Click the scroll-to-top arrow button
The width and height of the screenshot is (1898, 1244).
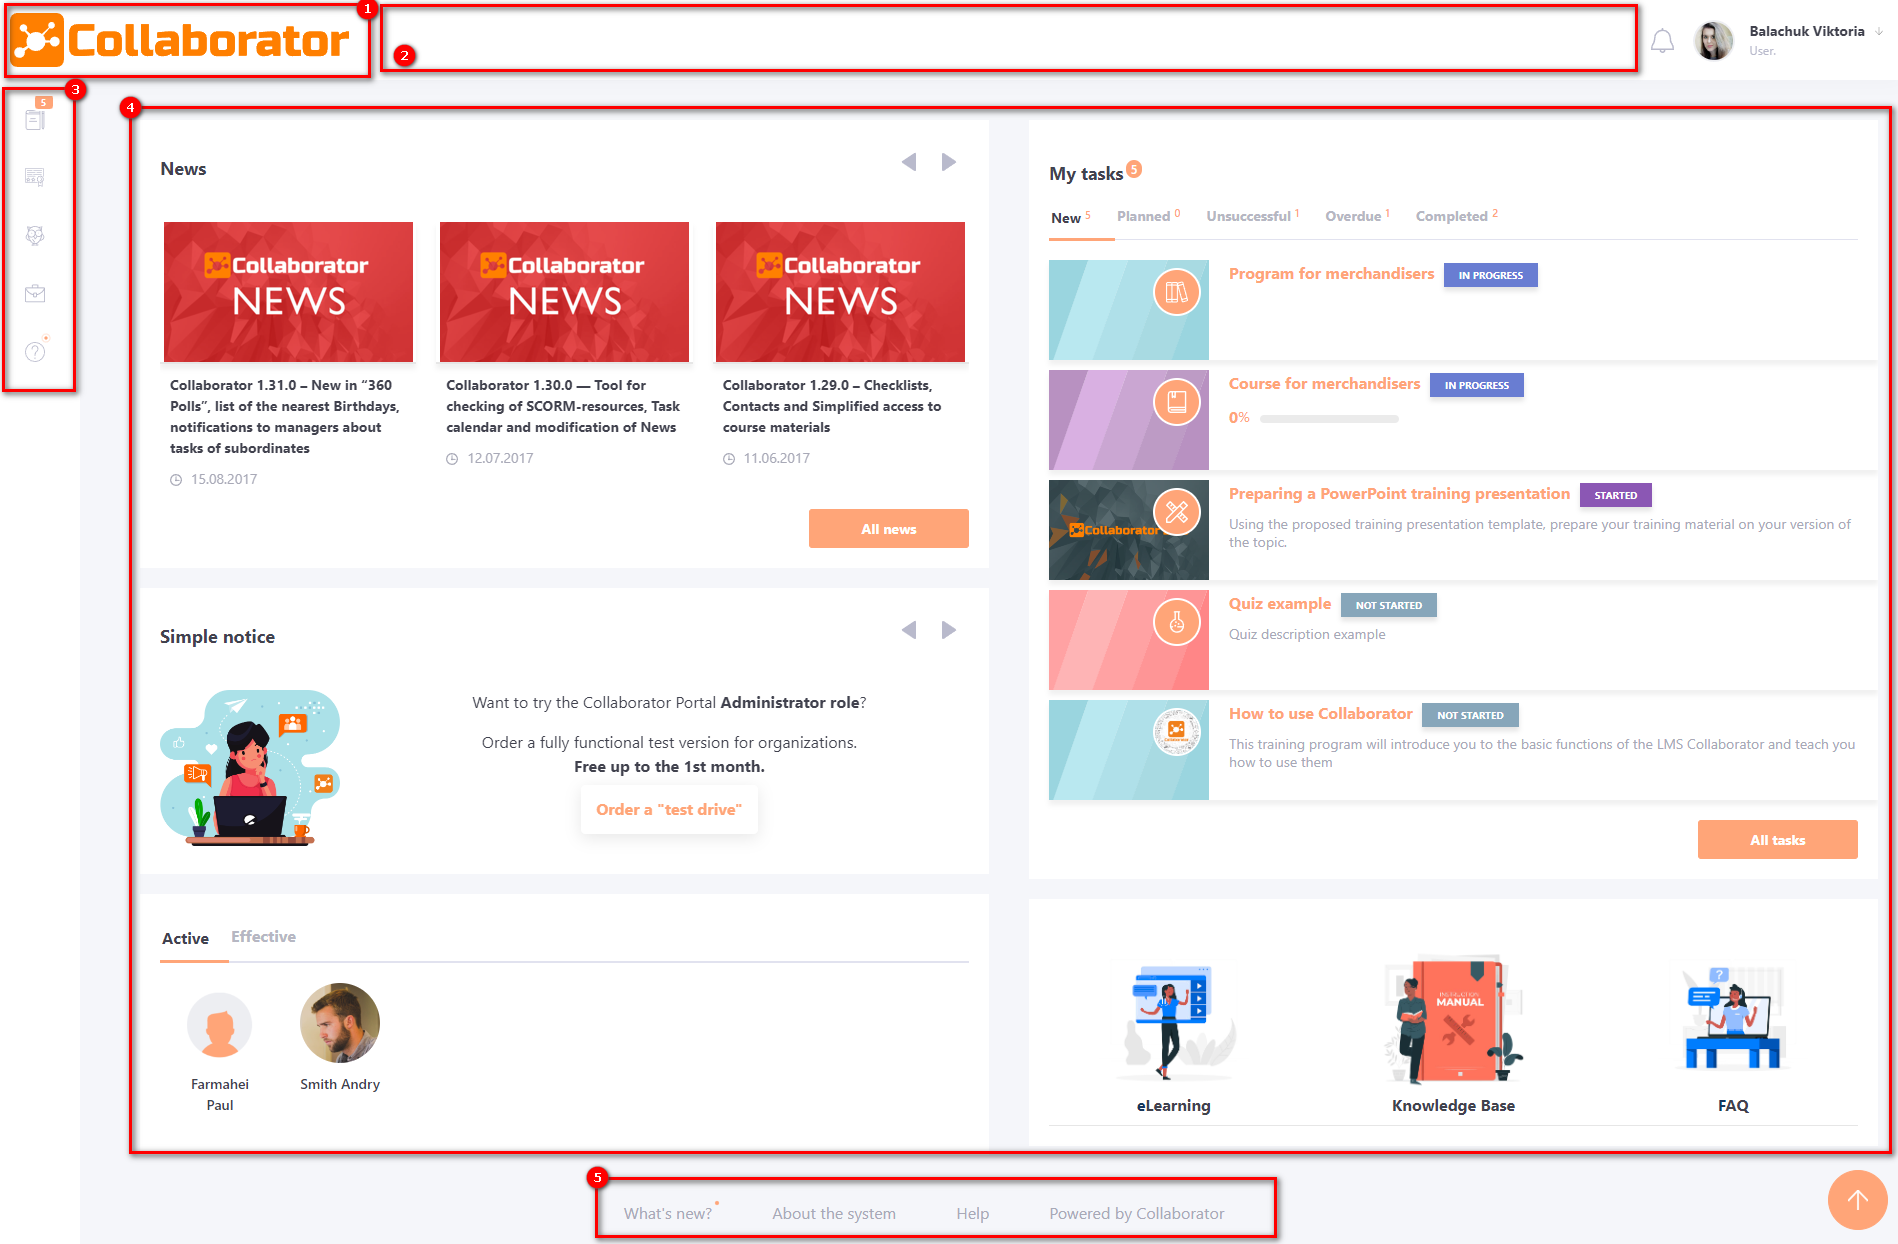coord(1858,1199)
